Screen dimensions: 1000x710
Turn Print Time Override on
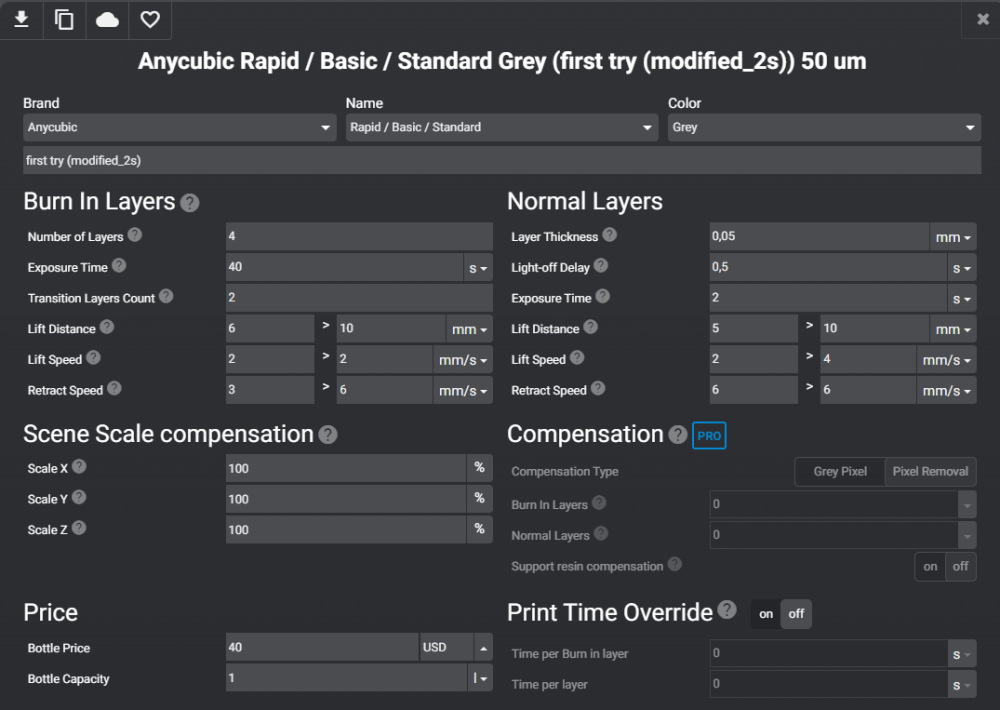766,614
